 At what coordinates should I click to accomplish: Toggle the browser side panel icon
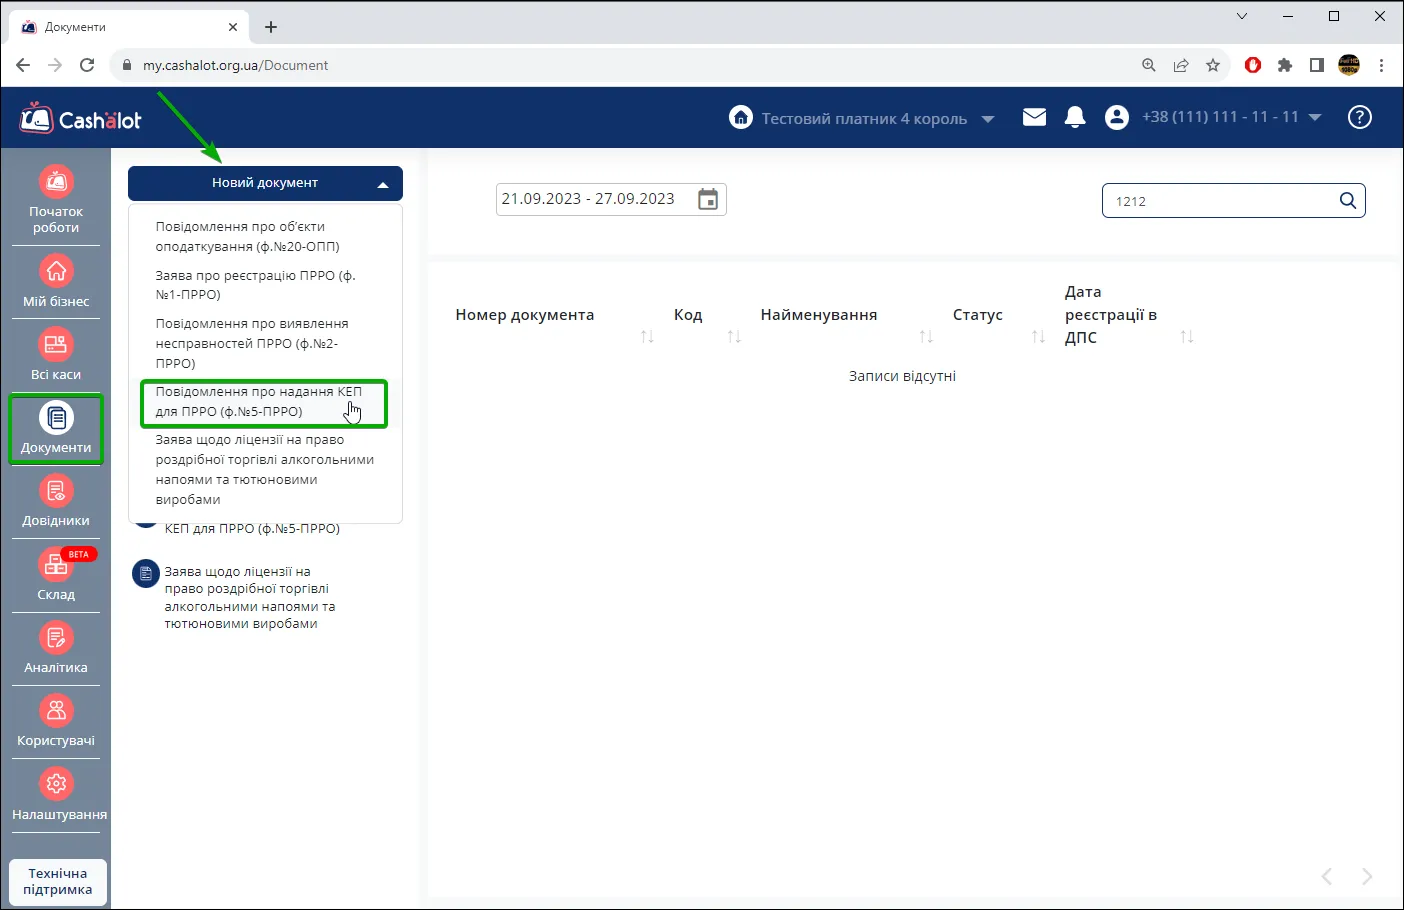(x=1317, y=65)
